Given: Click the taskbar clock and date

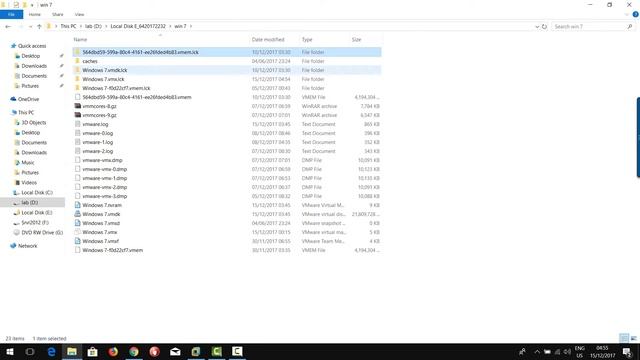Looking at the screenshot, I should [x=602, y=351].
